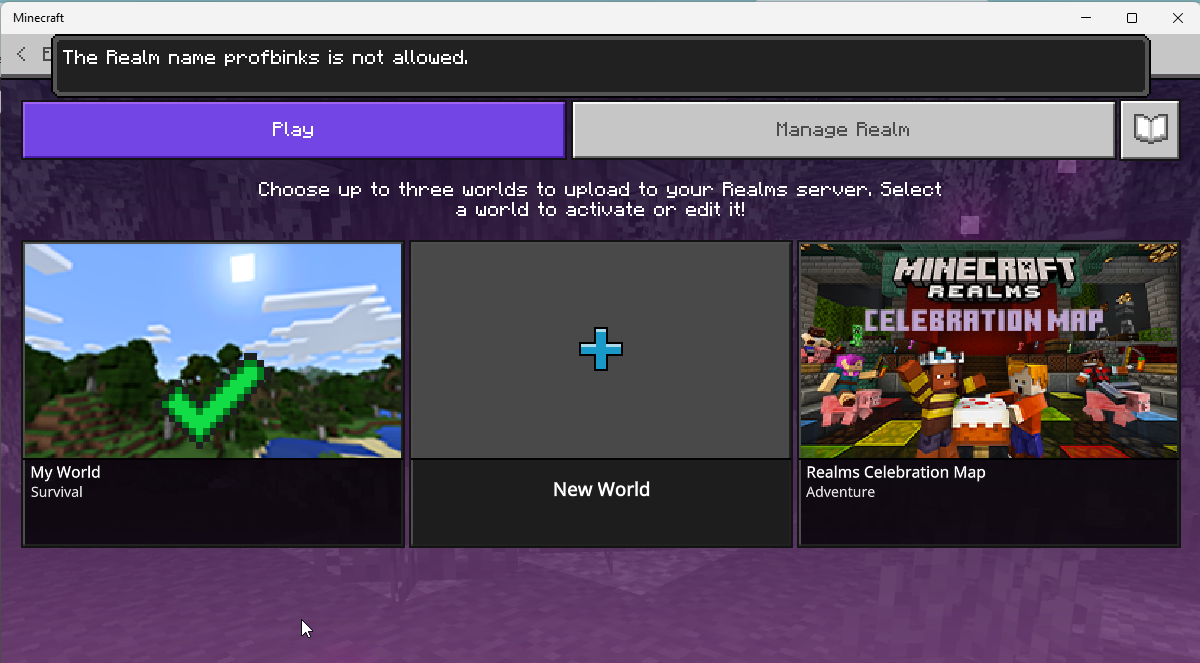This screenshot has width=1200, height=663.
Task: Click the My World title text
Action: click(x=65, y=472)
